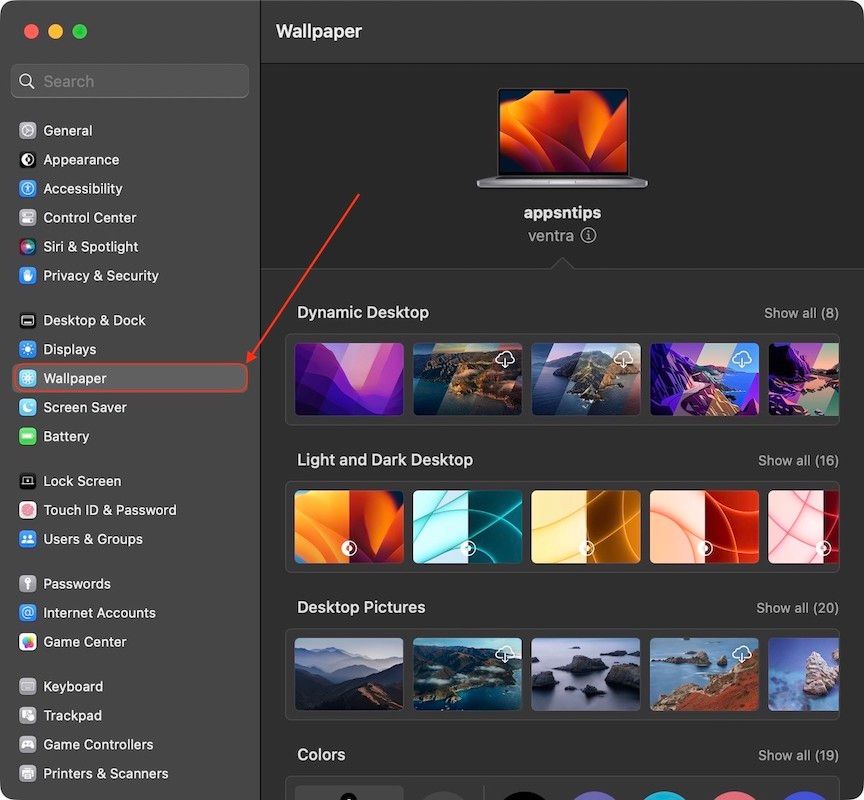Show all 20 Desktop Pictures
864x800 pixels.
tap(797, 608)
